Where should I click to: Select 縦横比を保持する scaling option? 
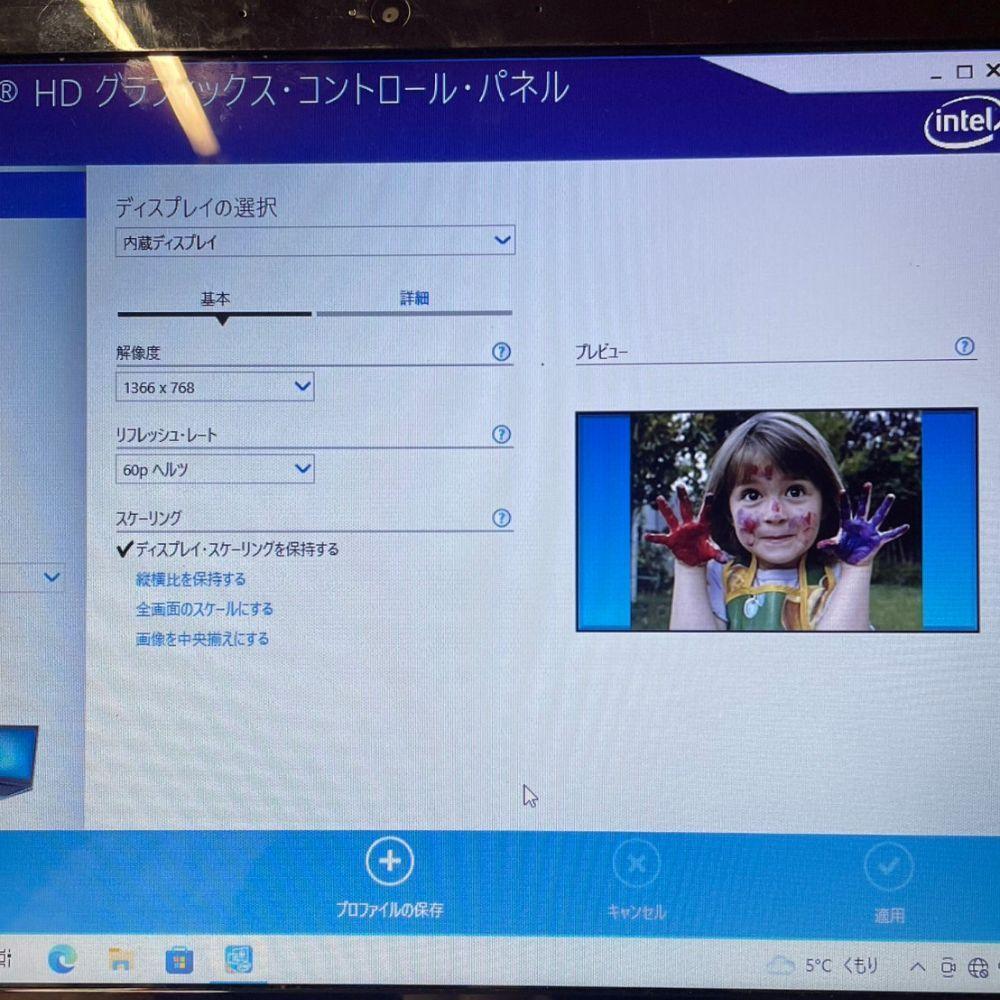[191, 579]
